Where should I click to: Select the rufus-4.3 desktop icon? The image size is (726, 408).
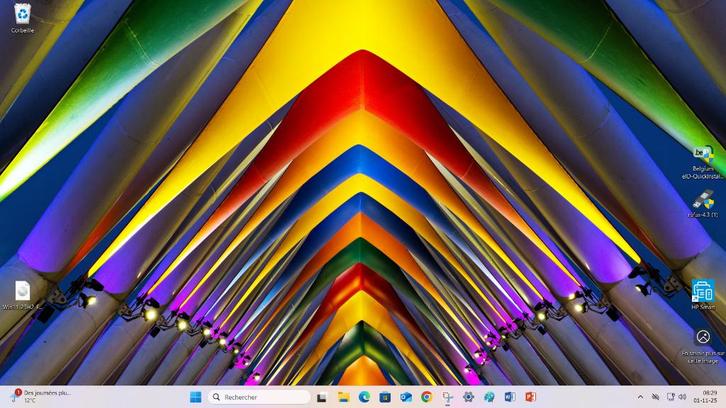coord(703,200)
